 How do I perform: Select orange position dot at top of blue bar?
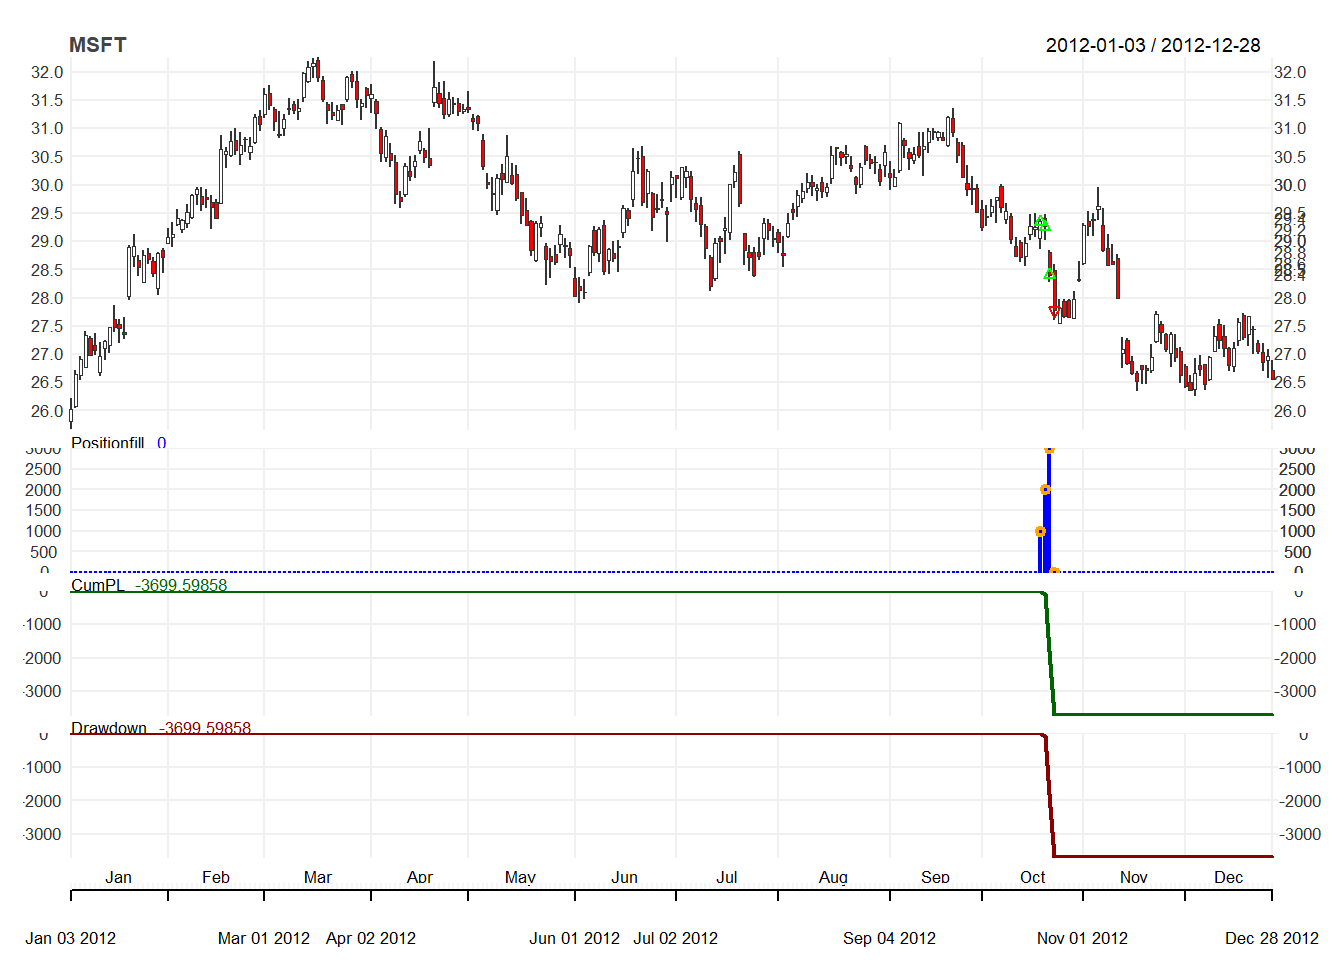[x=1049, y=450]
